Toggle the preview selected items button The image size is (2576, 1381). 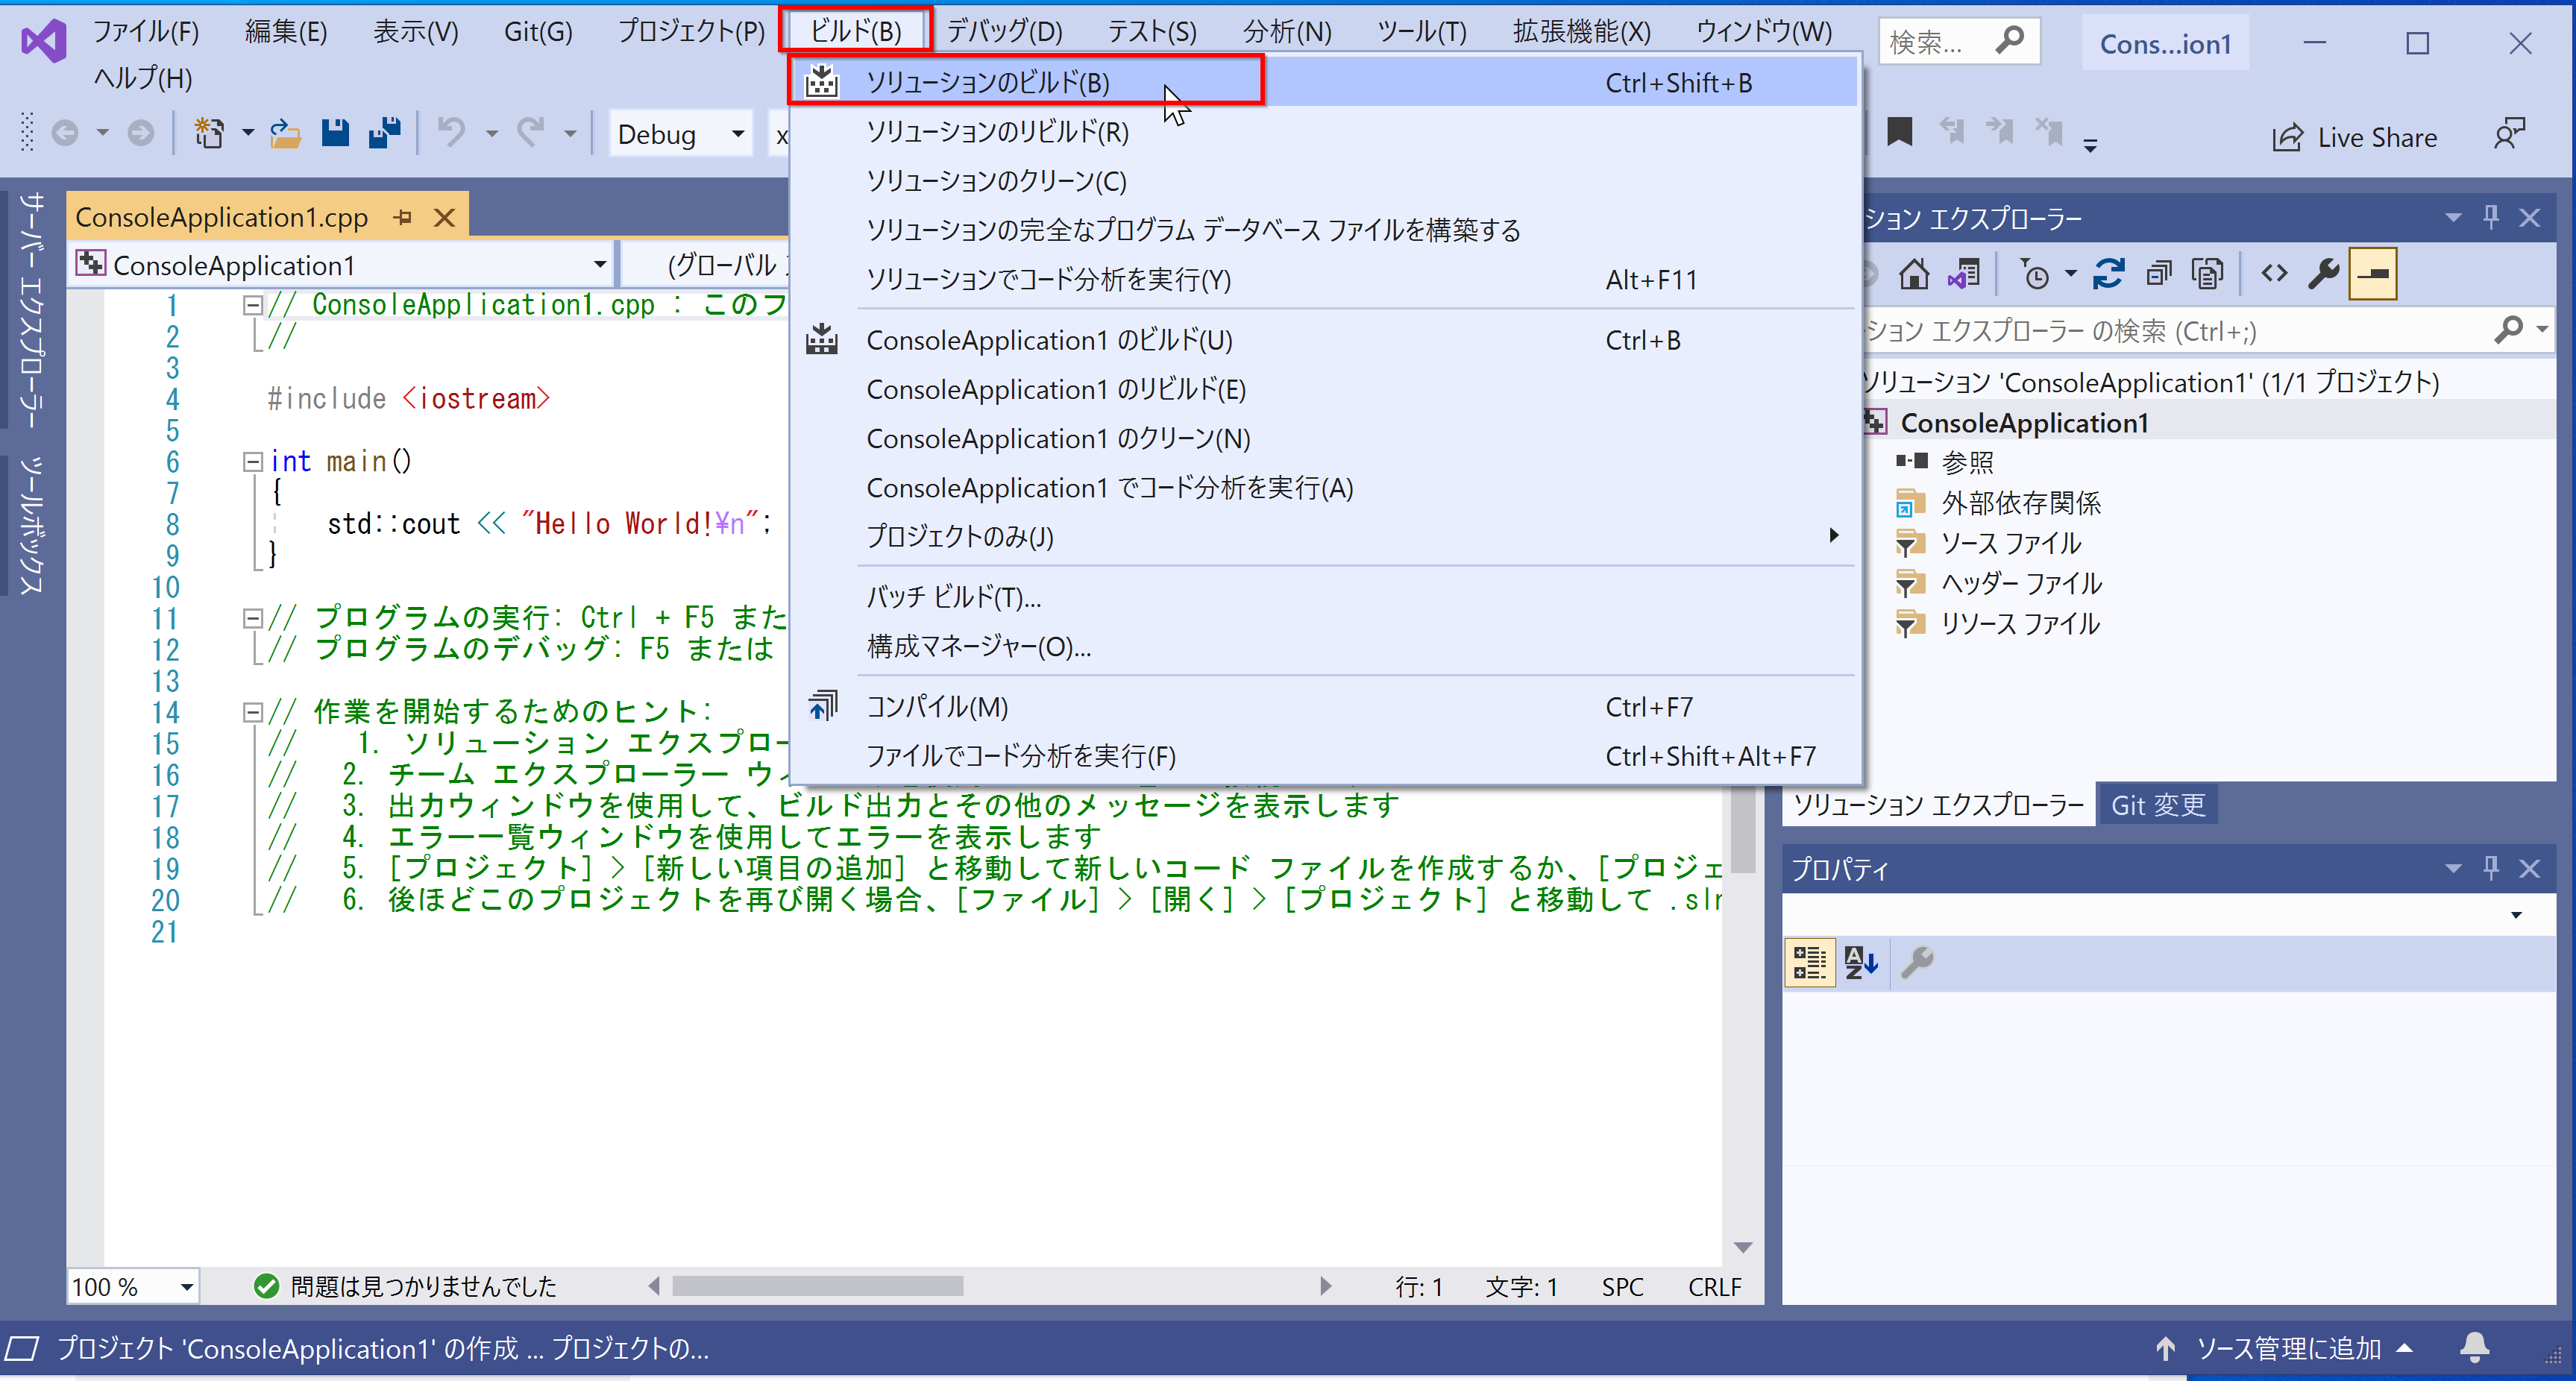[x=2373, y=273]
